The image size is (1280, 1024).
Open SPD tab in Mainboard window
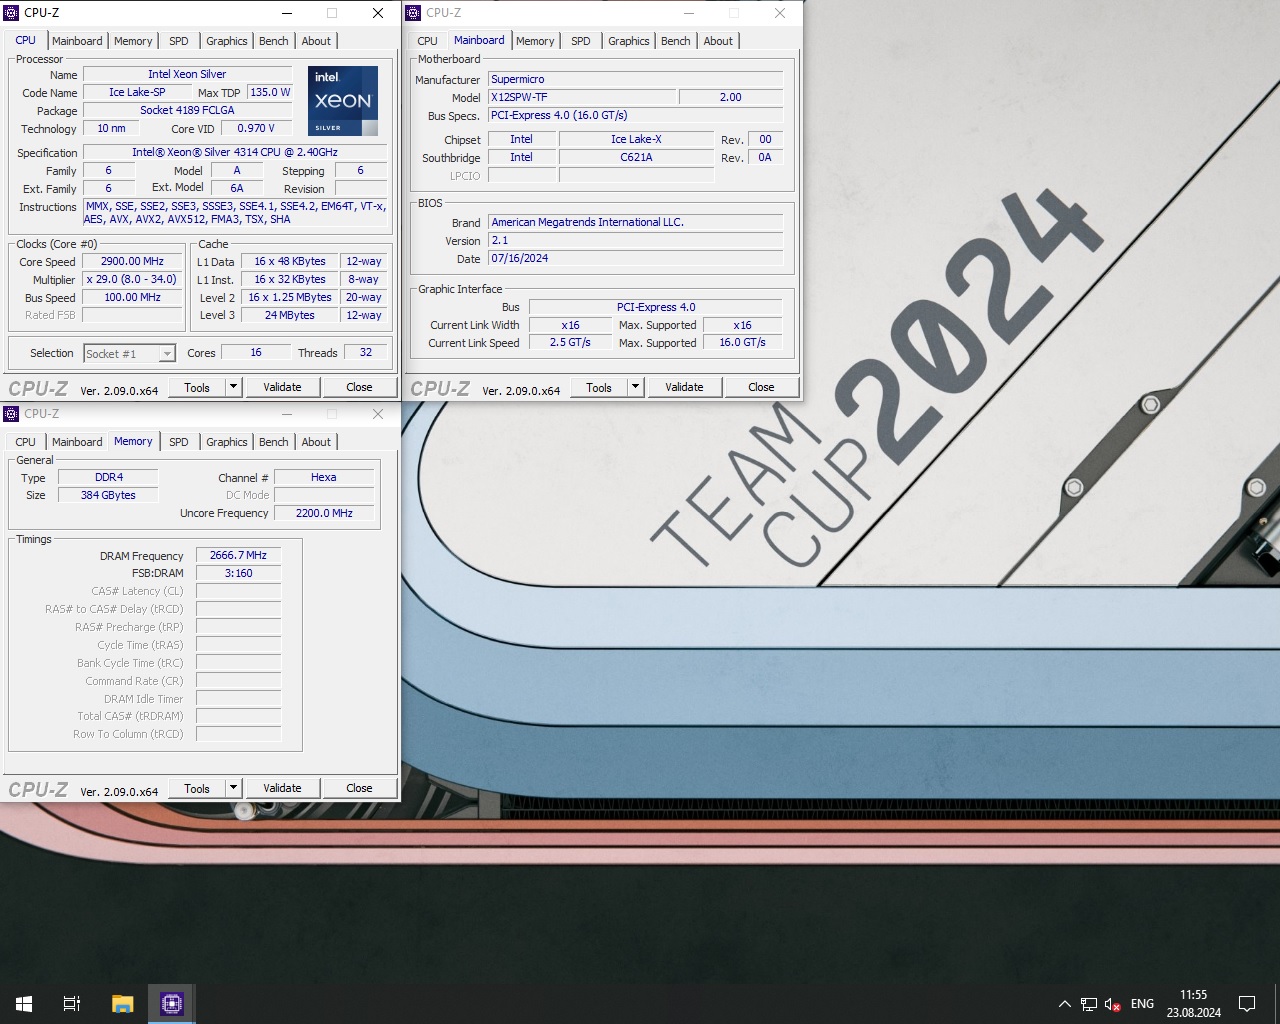pyautogui.click(x=581, y=41)
